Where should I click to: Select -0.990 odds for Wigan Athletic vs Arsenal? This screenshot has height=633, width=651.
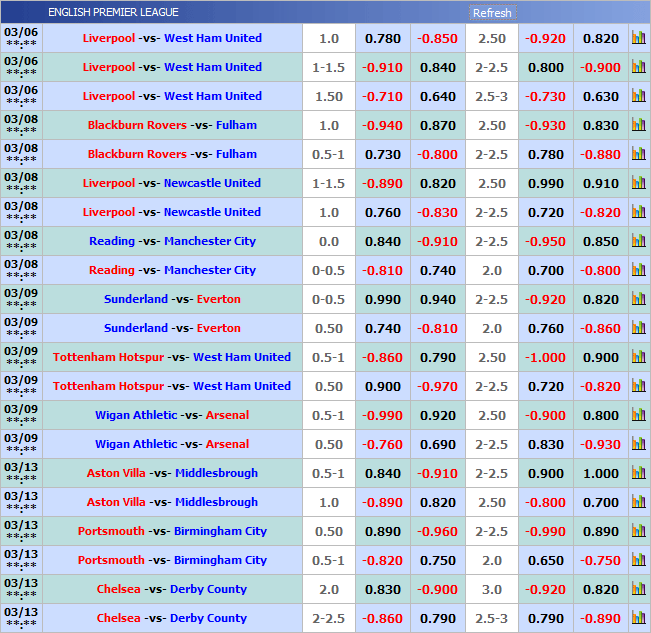pos(383,416)
